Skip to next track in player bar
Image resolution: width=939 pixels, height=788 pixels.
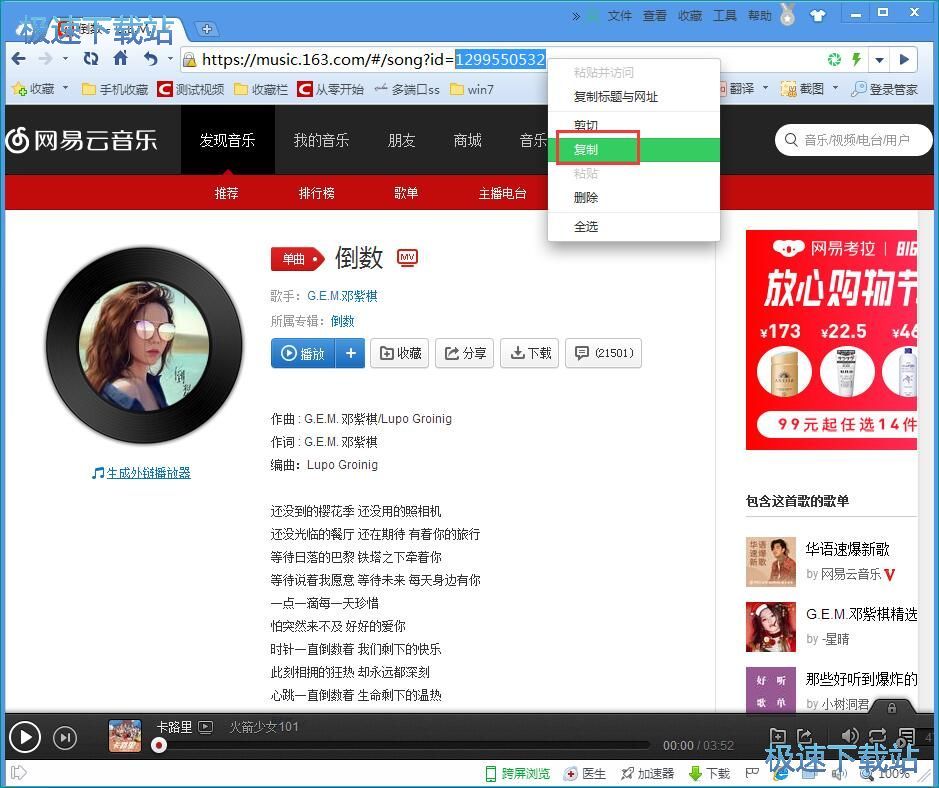tap(65, 738)
